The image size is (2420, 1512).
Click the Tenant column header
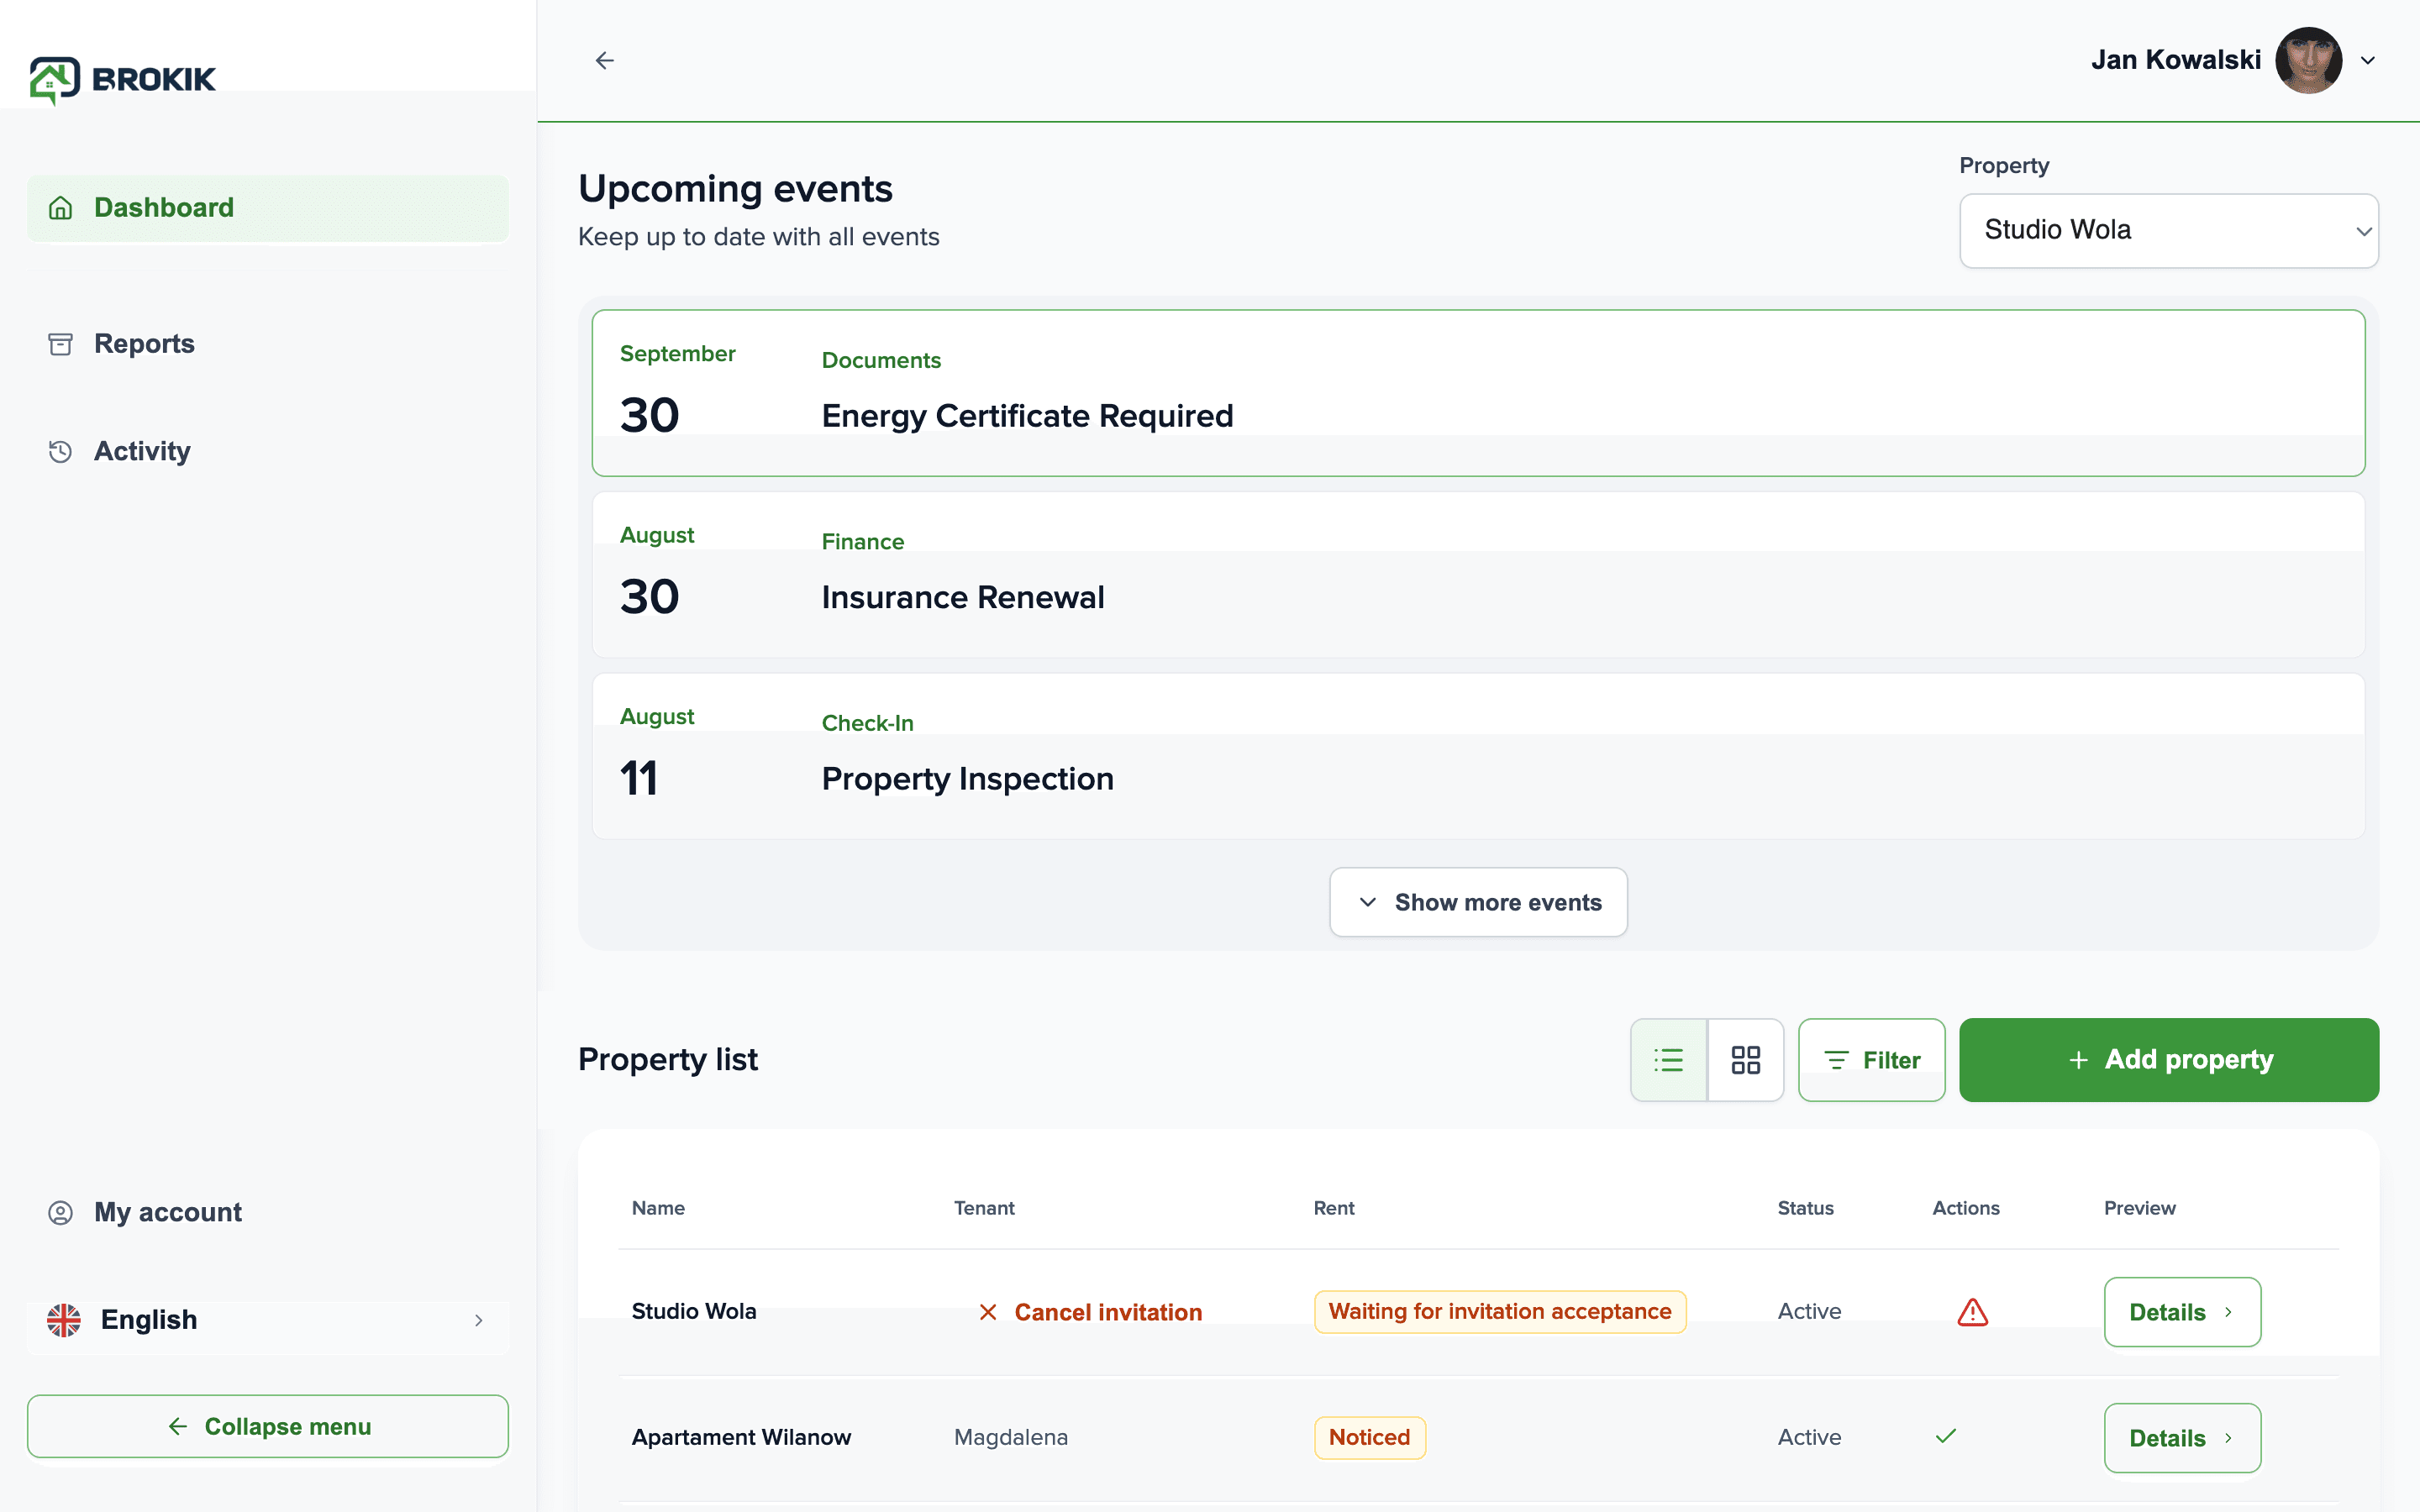pos(984,1208)
